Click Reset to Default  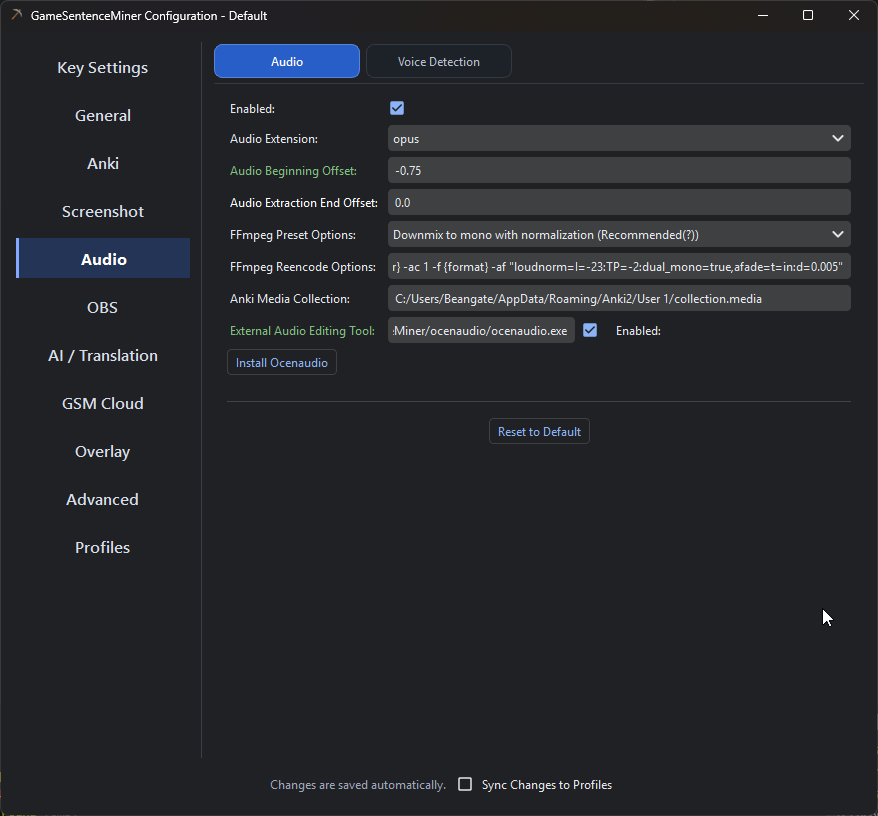click(x=539, y=431)
